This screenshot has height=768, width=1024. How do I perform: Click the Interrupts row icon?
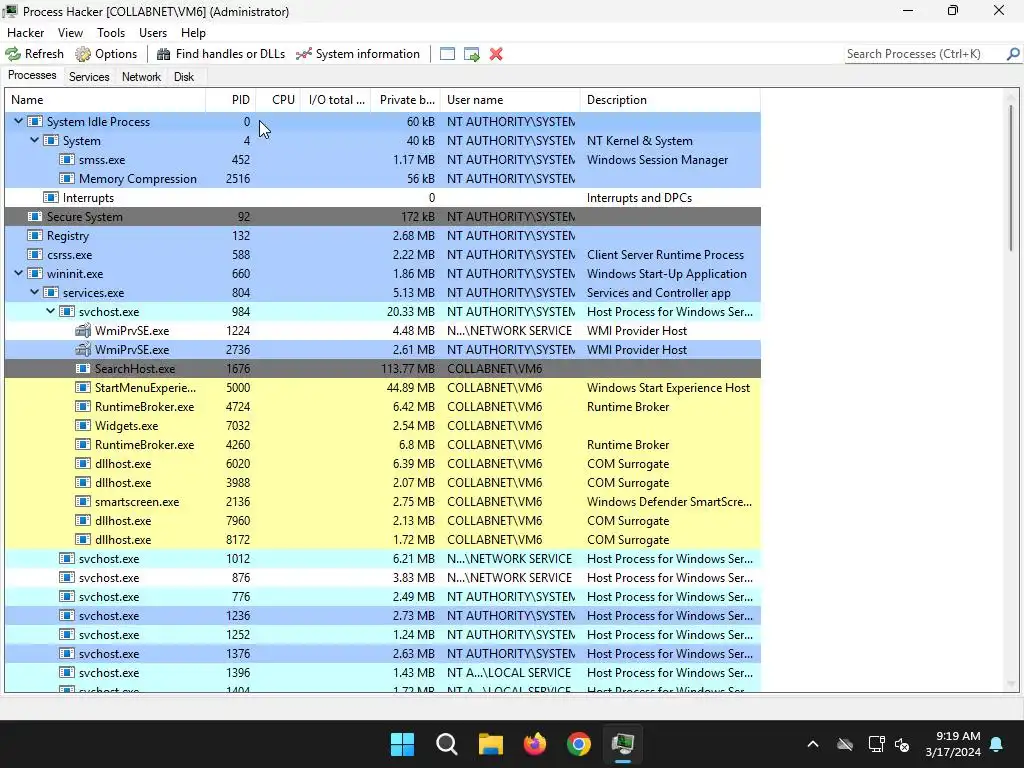pos(51,197)
